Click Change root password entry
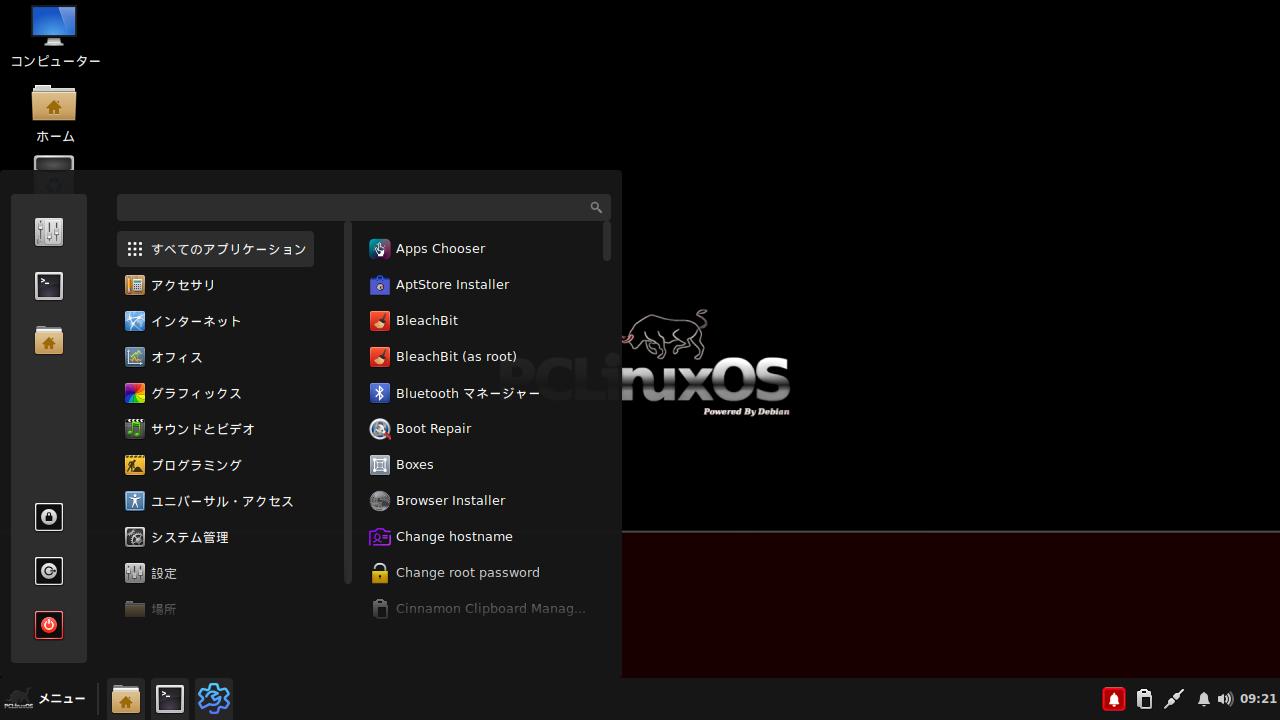Screen dimensions: 1280x720 (x=467, y=573)
